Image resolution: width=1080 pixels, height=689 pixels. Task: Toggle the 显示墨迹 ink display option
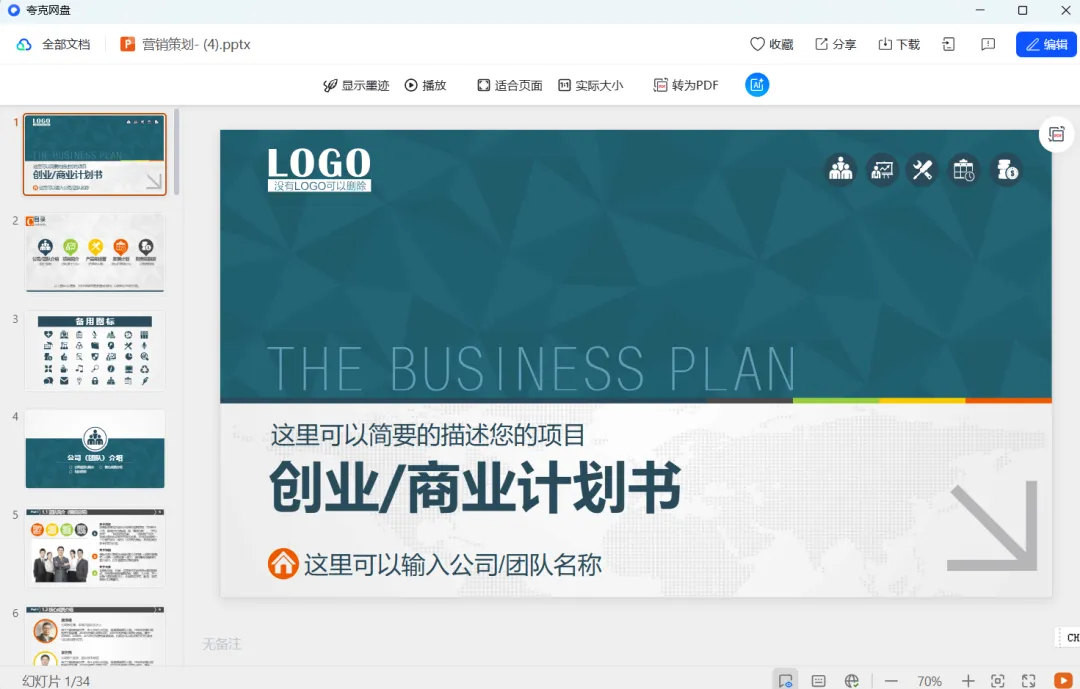(356, 85)
